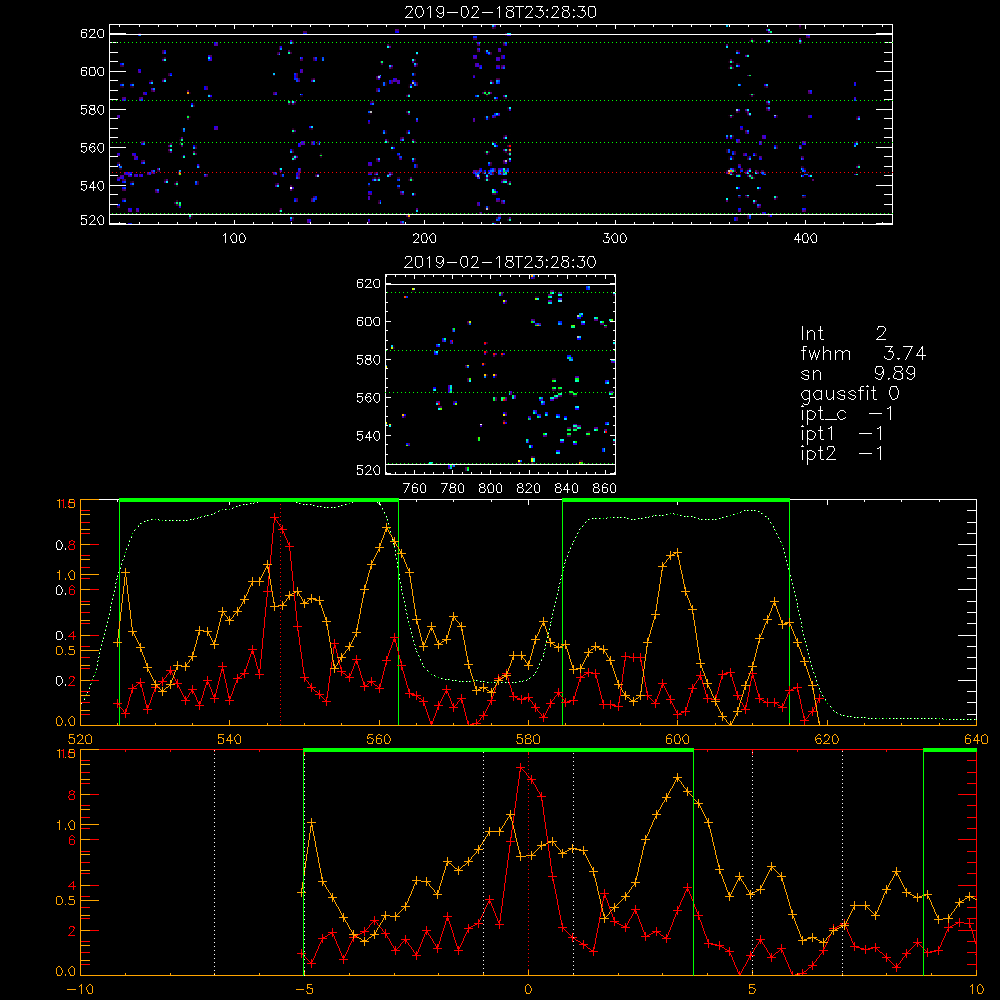The width and height of the screenshot is (1000, 1000).
Task: Click the red curve's highest peak in lower profile plot
Action: point(521,768)
